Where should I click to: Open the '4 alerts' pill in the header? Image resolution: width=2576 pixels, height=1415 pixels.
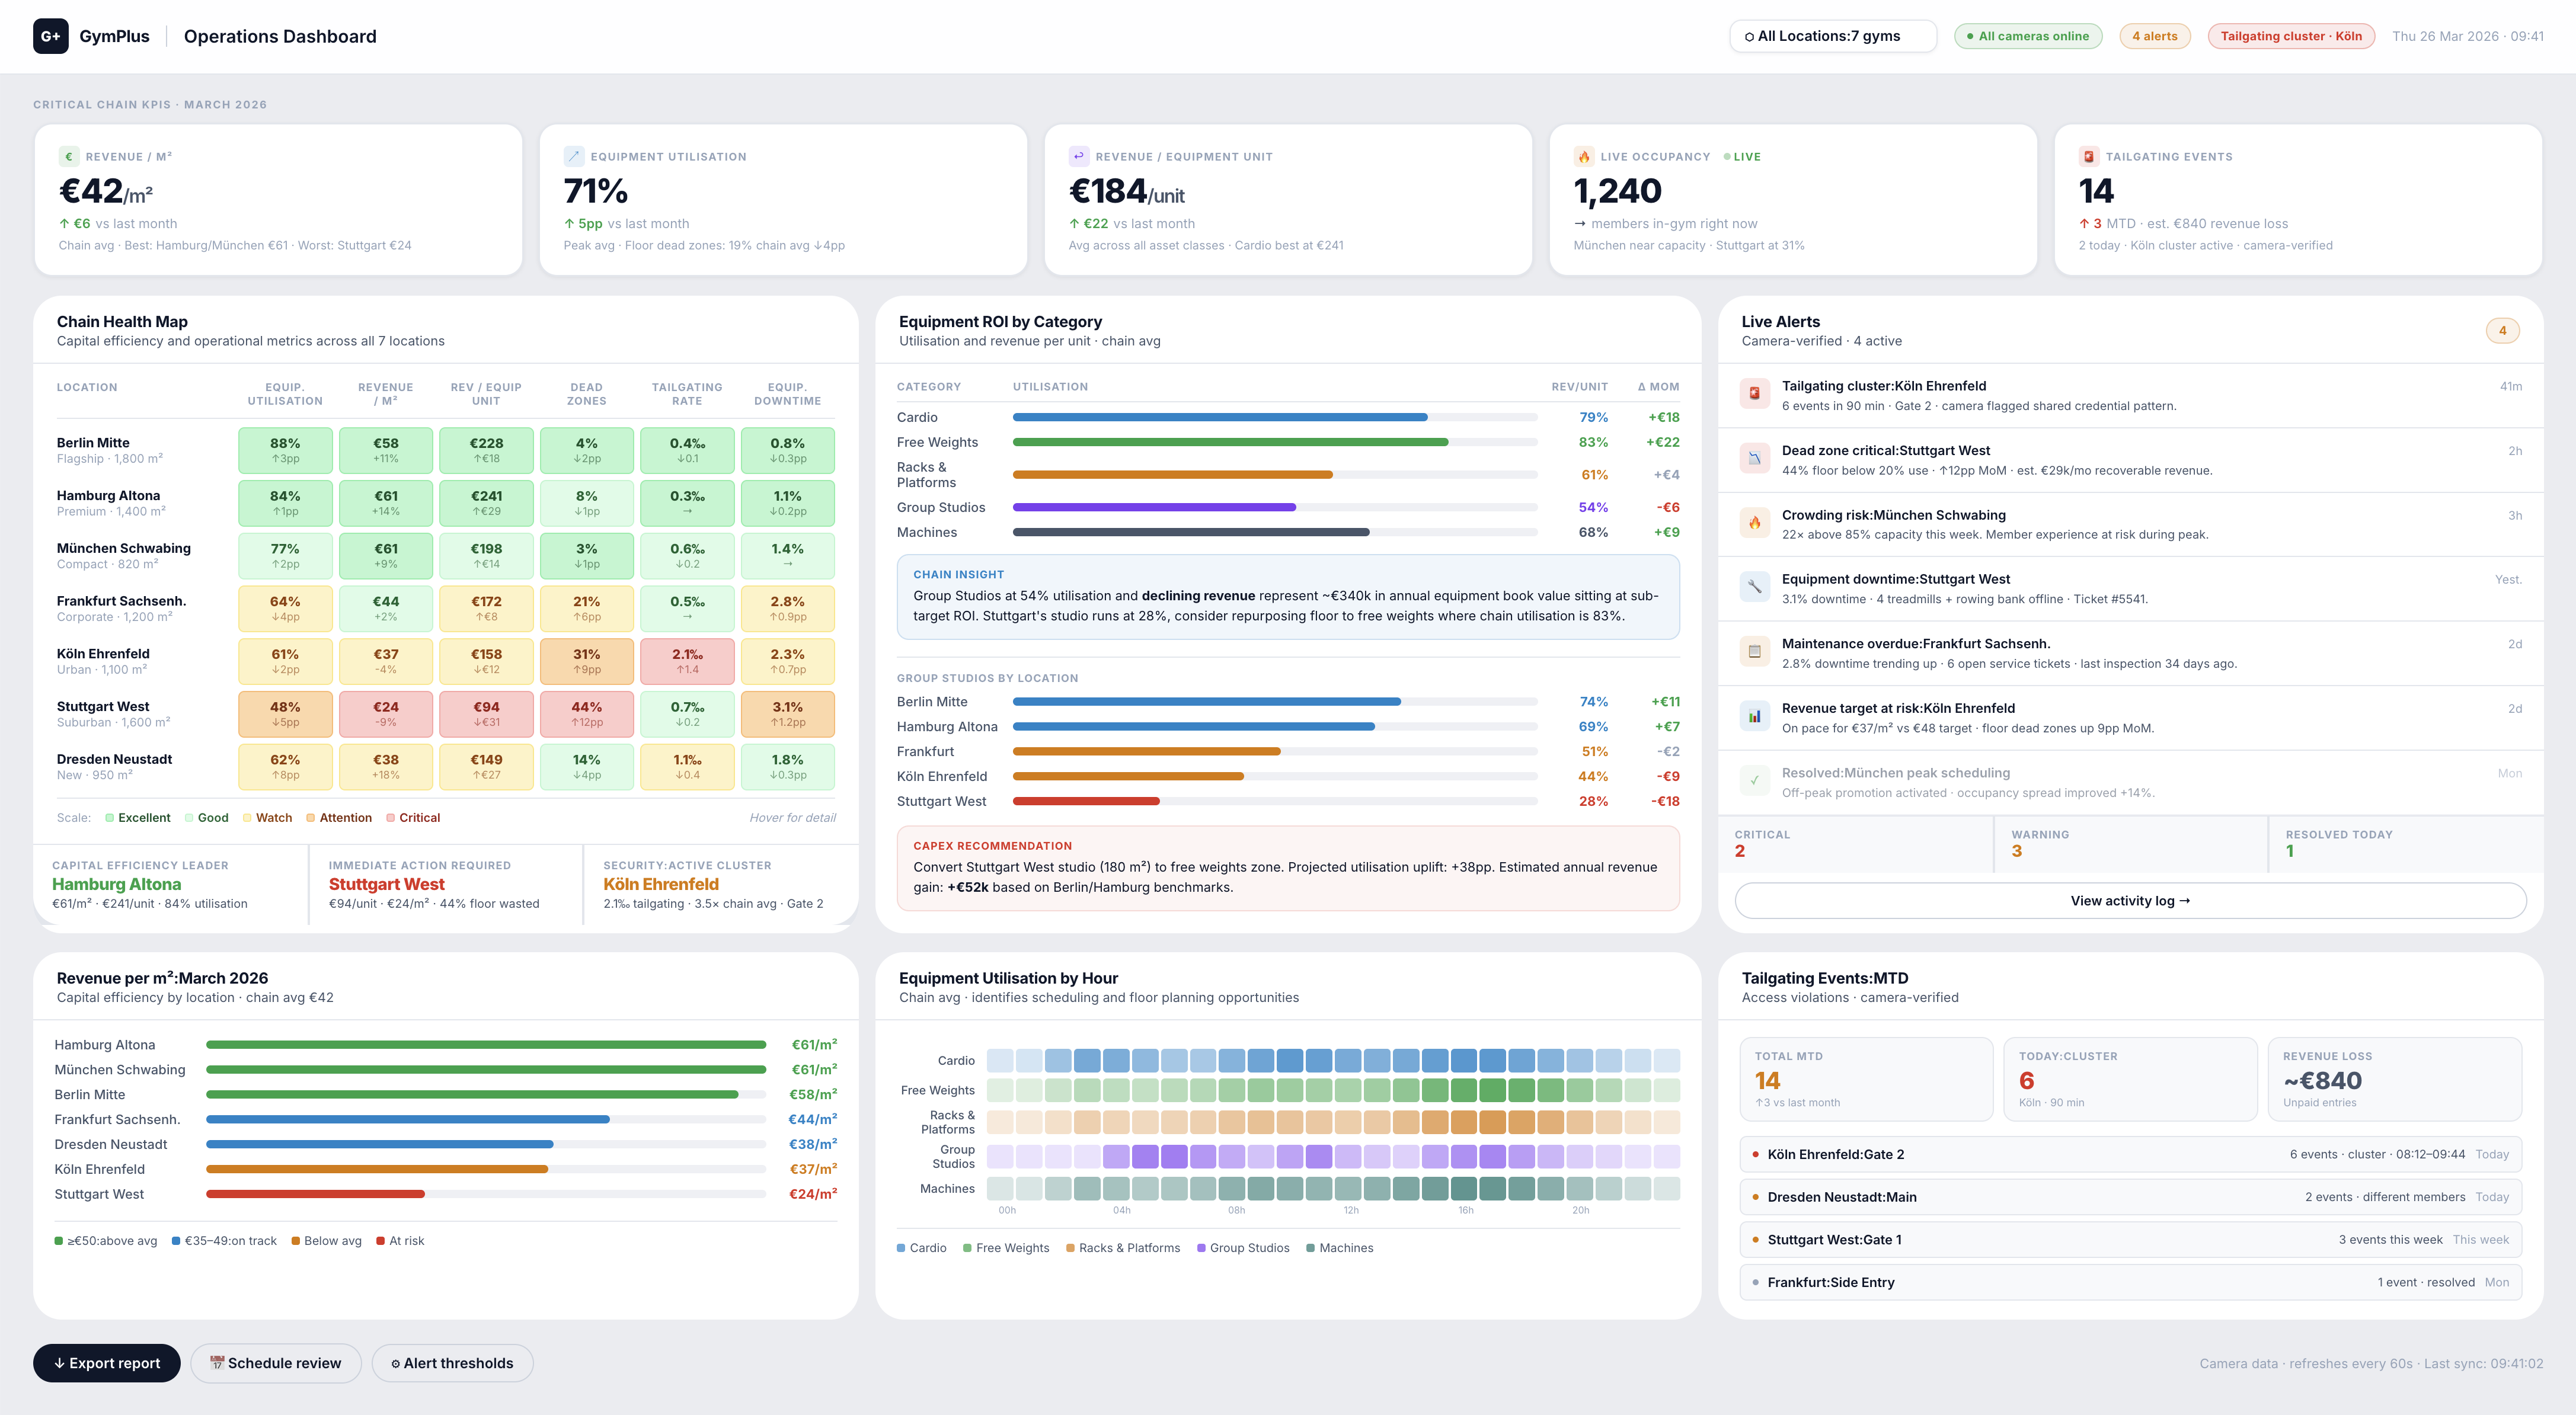2155,35
